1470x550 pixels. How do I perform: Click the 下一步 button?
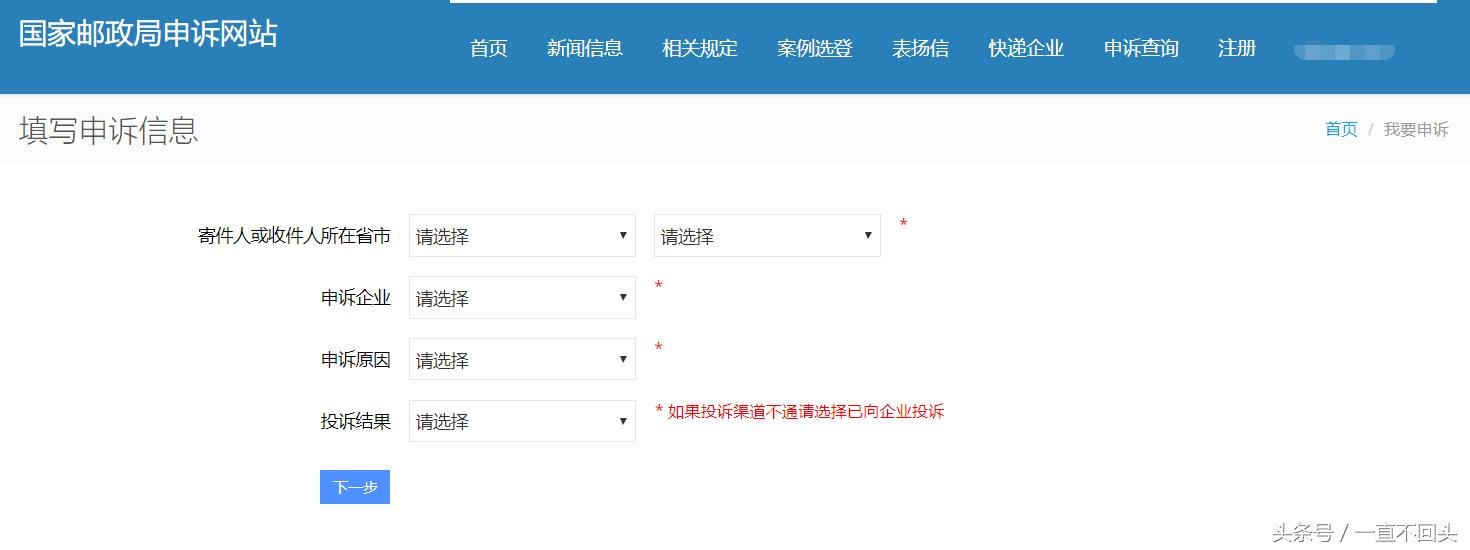click(x=355, y=487)
